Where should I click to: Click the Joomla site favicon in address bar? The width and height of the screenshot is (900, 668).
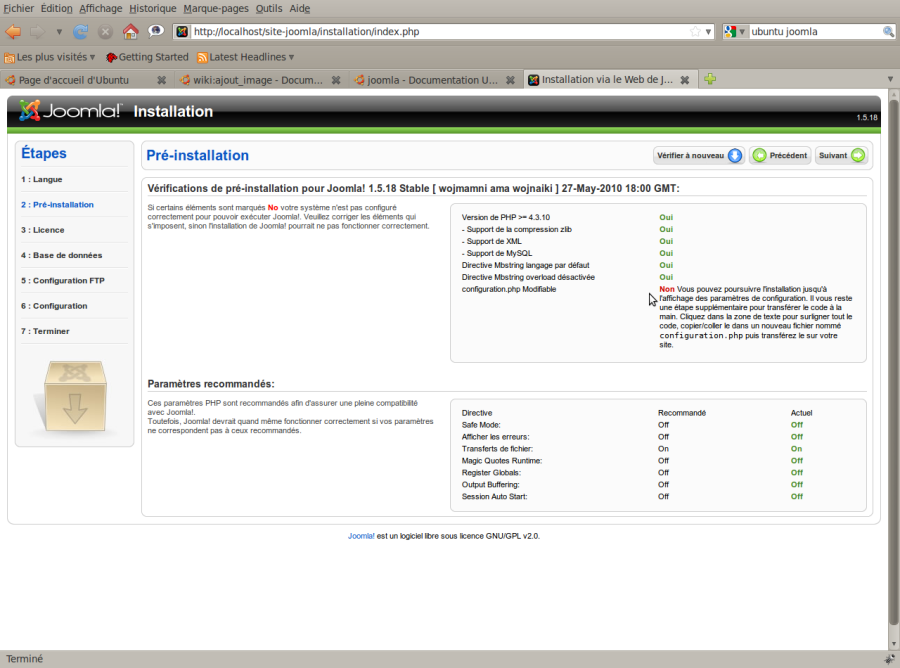tap(182, 32)
